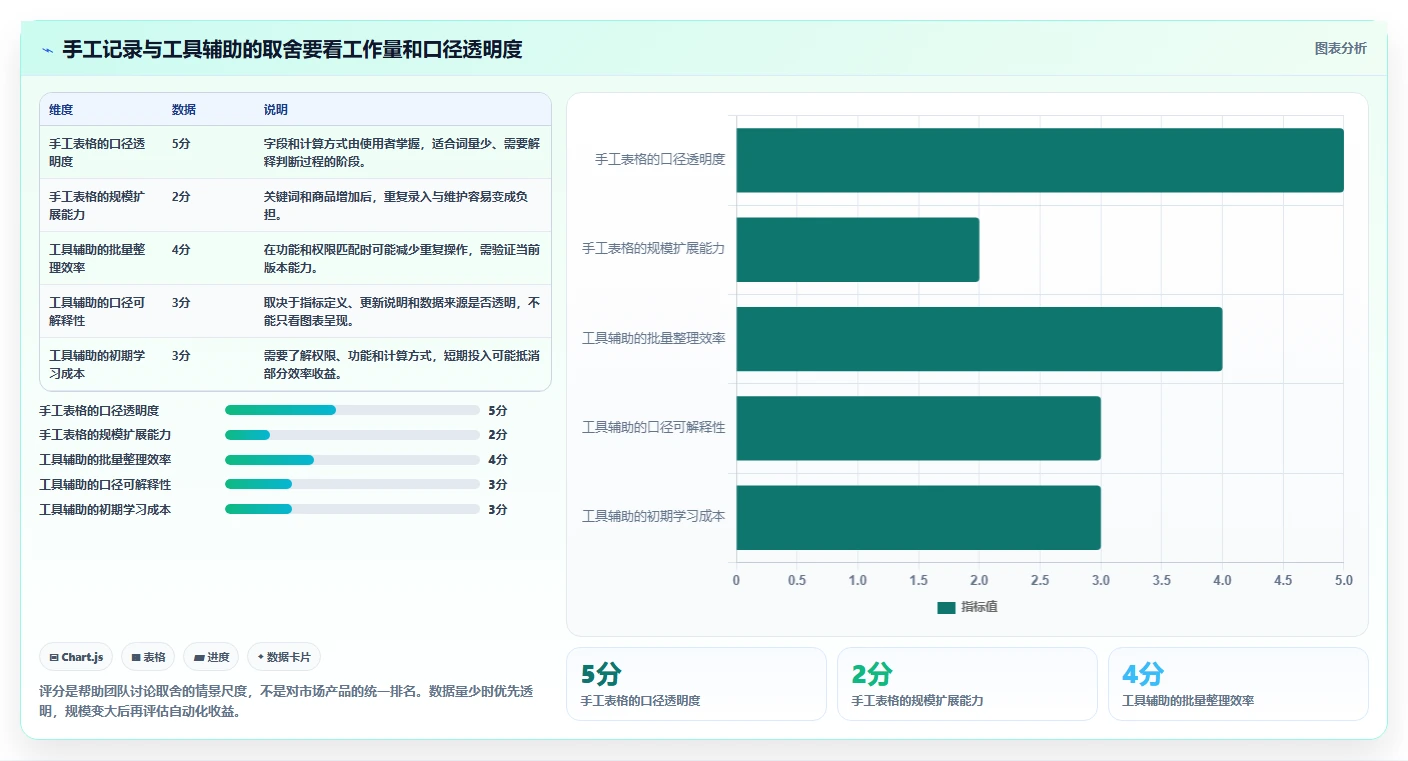Click the 4分 label beside the progress bar
The height and width of the screenshot is (761, 1408).
pyautogui.click(x=498, y=460)
